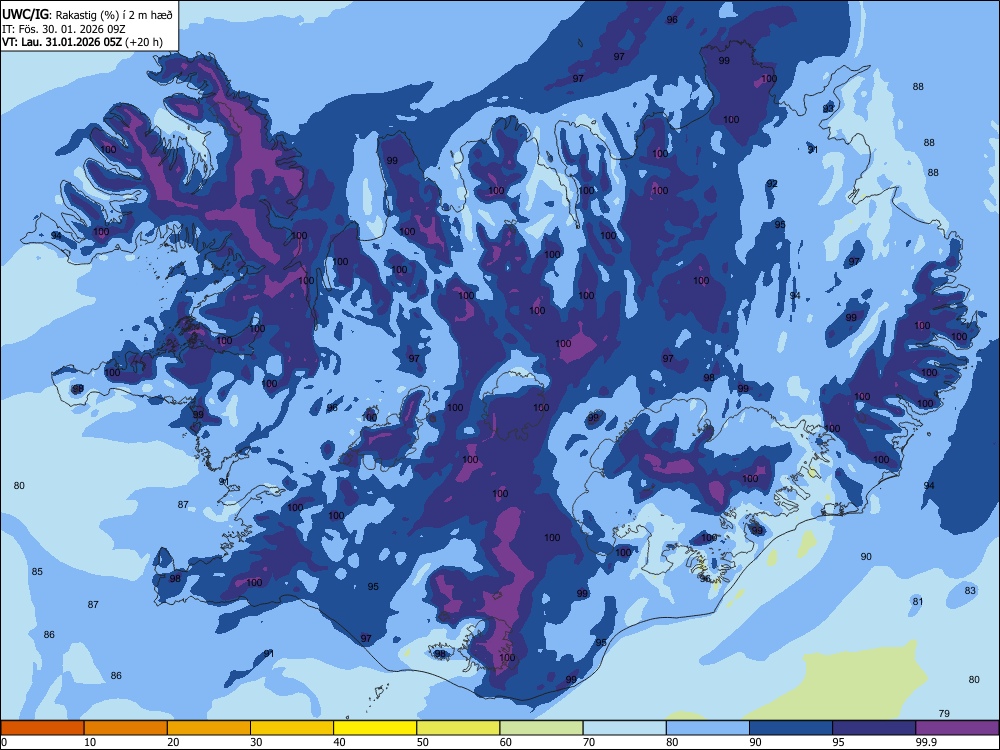1000x750 pixels.
Task: Click the '85' humidity value over the sea
Action: point(37,571)
